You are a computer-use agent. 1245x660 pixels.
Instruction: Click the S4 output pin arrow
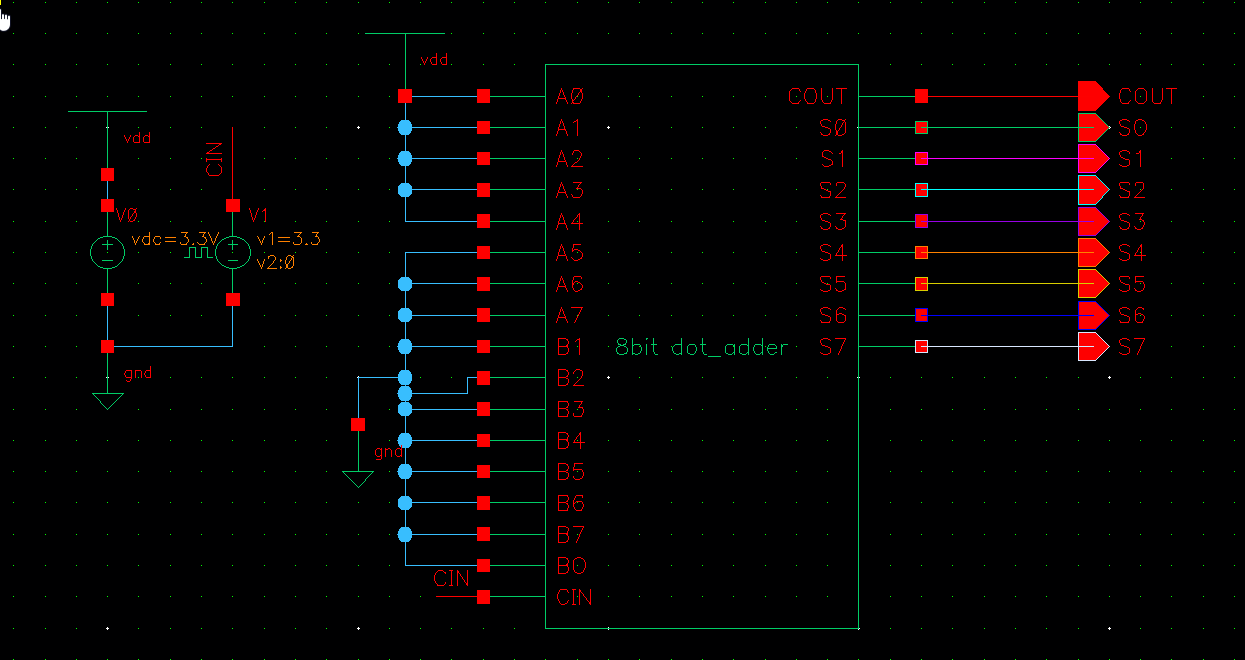click(1093, 253)
